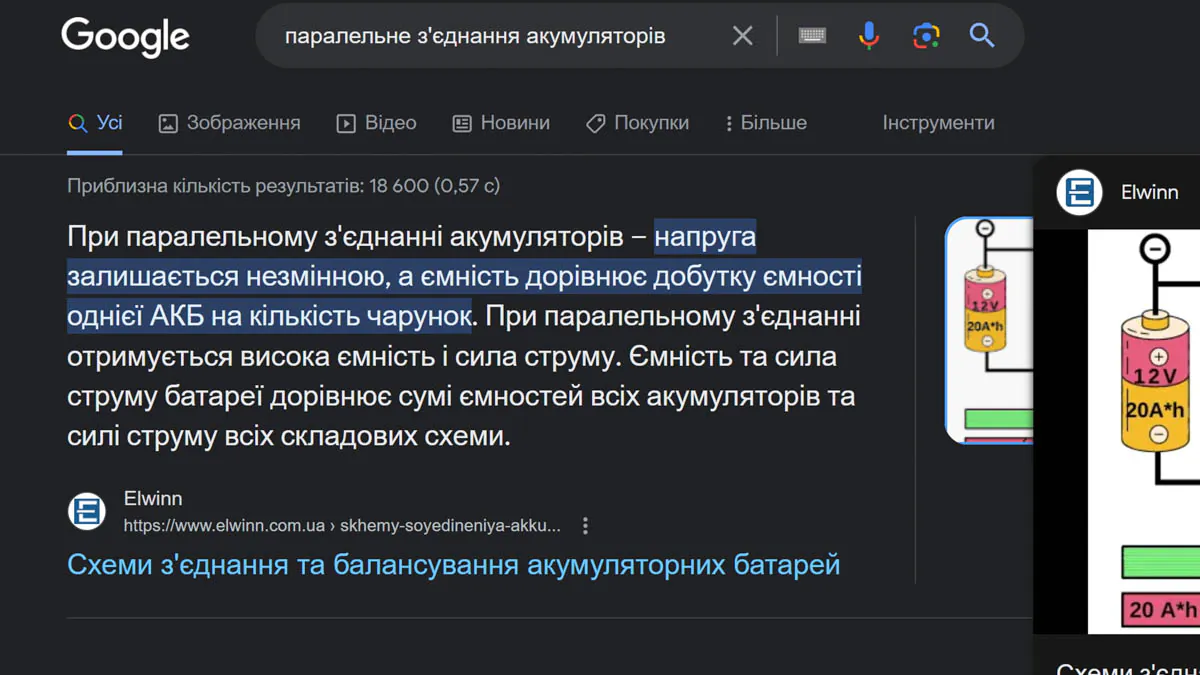The width and height of the screenshot is (1200, 675).
Task: Open the Інструменти search tools
Action: (x=938, y=123)
